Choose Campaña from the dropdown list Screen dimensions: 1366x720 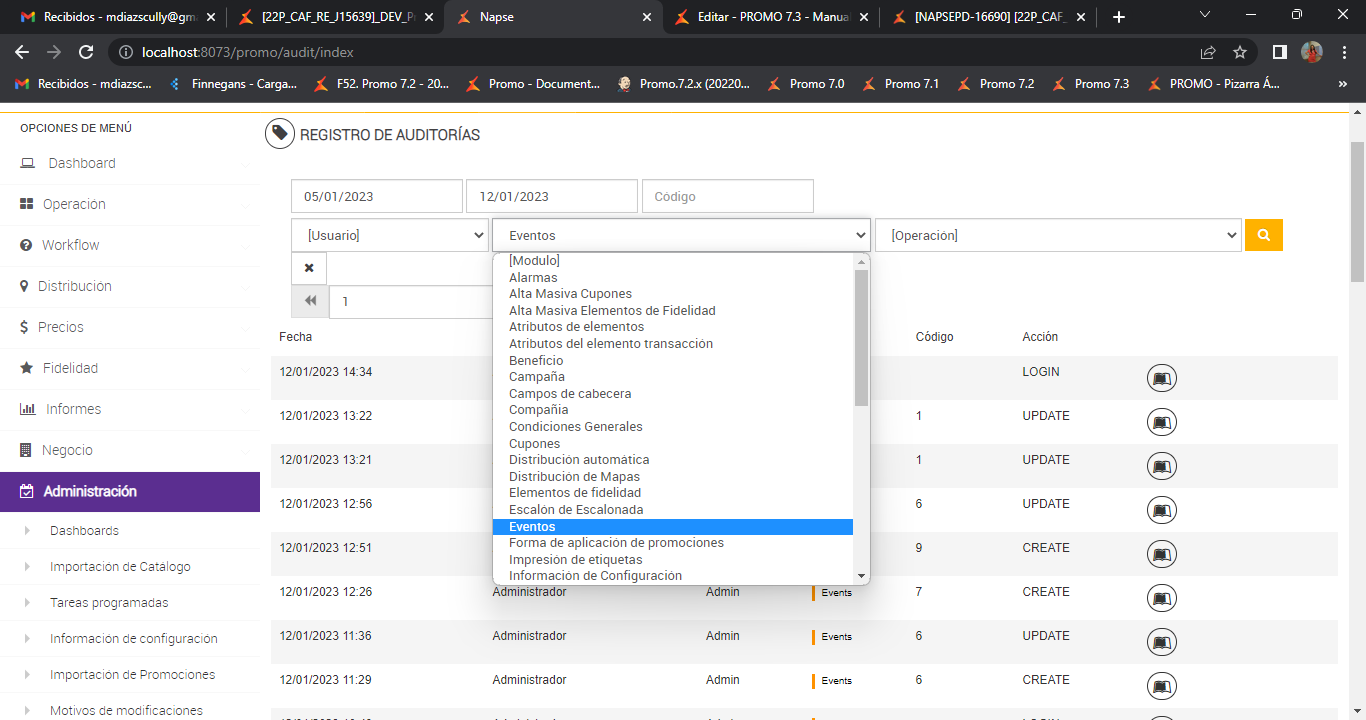(536, 377)
